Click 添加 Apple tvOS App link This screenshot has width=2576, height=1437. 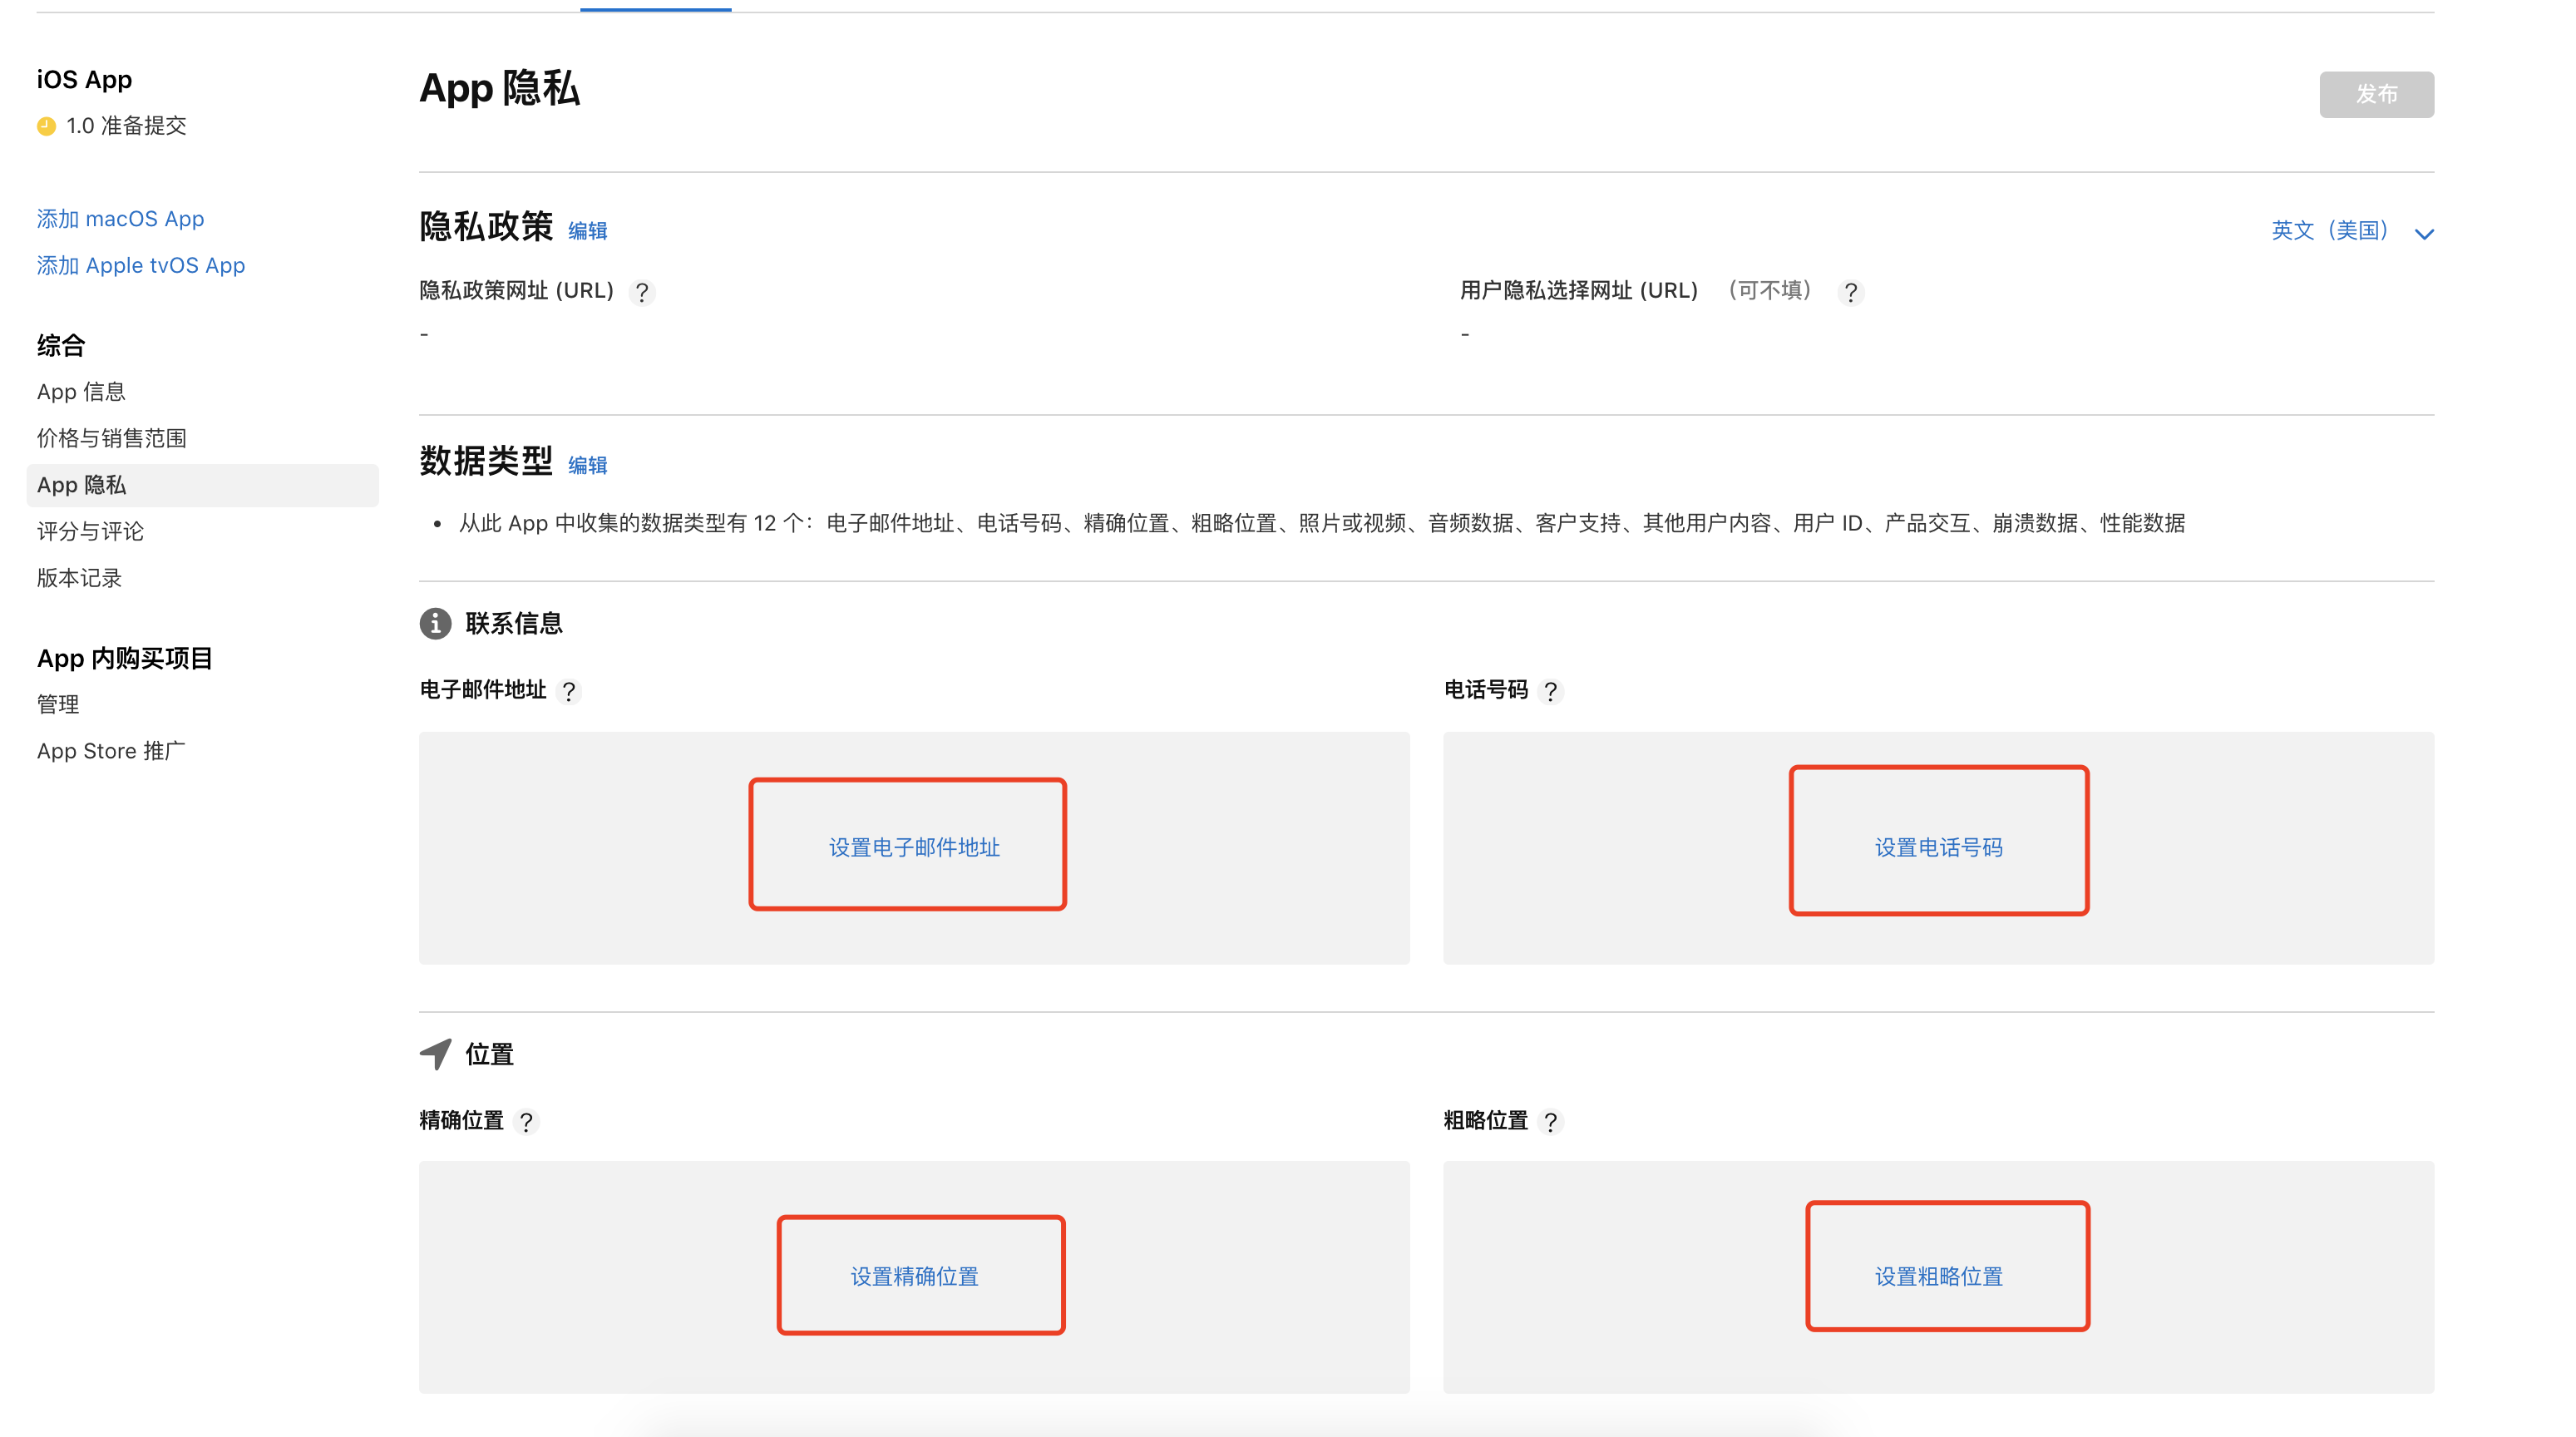pos(141,265)
